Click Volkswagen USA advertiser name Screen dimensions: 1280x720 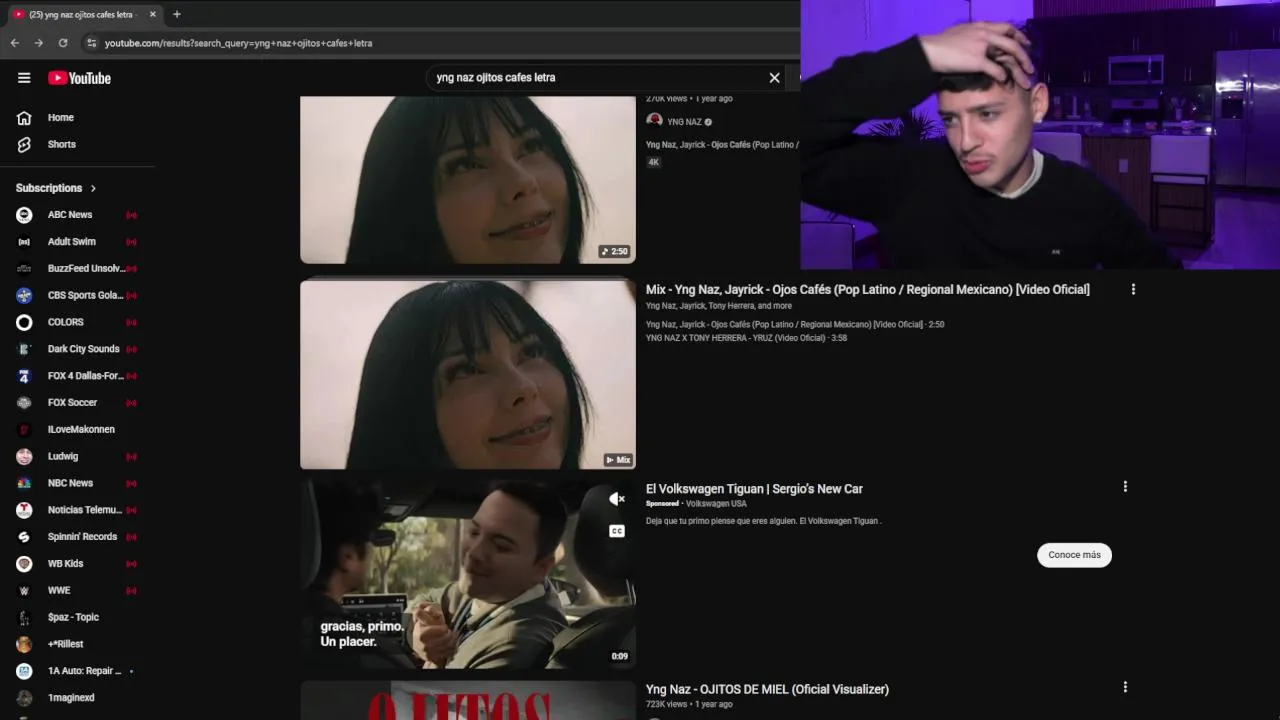pyautogui.click(x=716, y=504)
